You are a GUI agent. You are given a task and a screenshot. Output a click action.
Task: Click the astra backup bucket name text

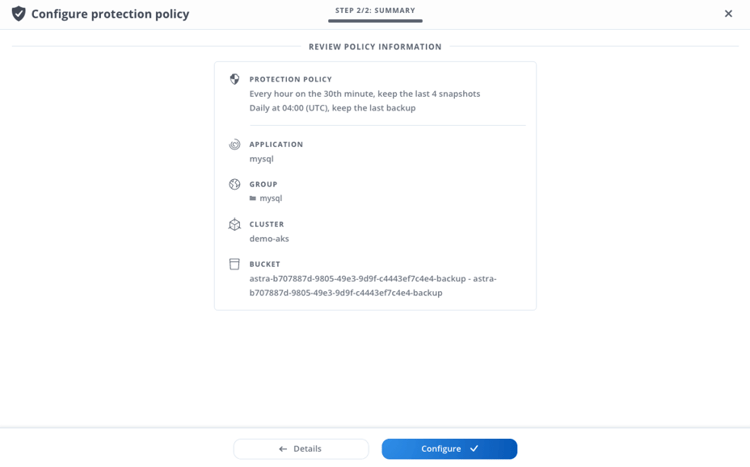(x=372, y=285)
